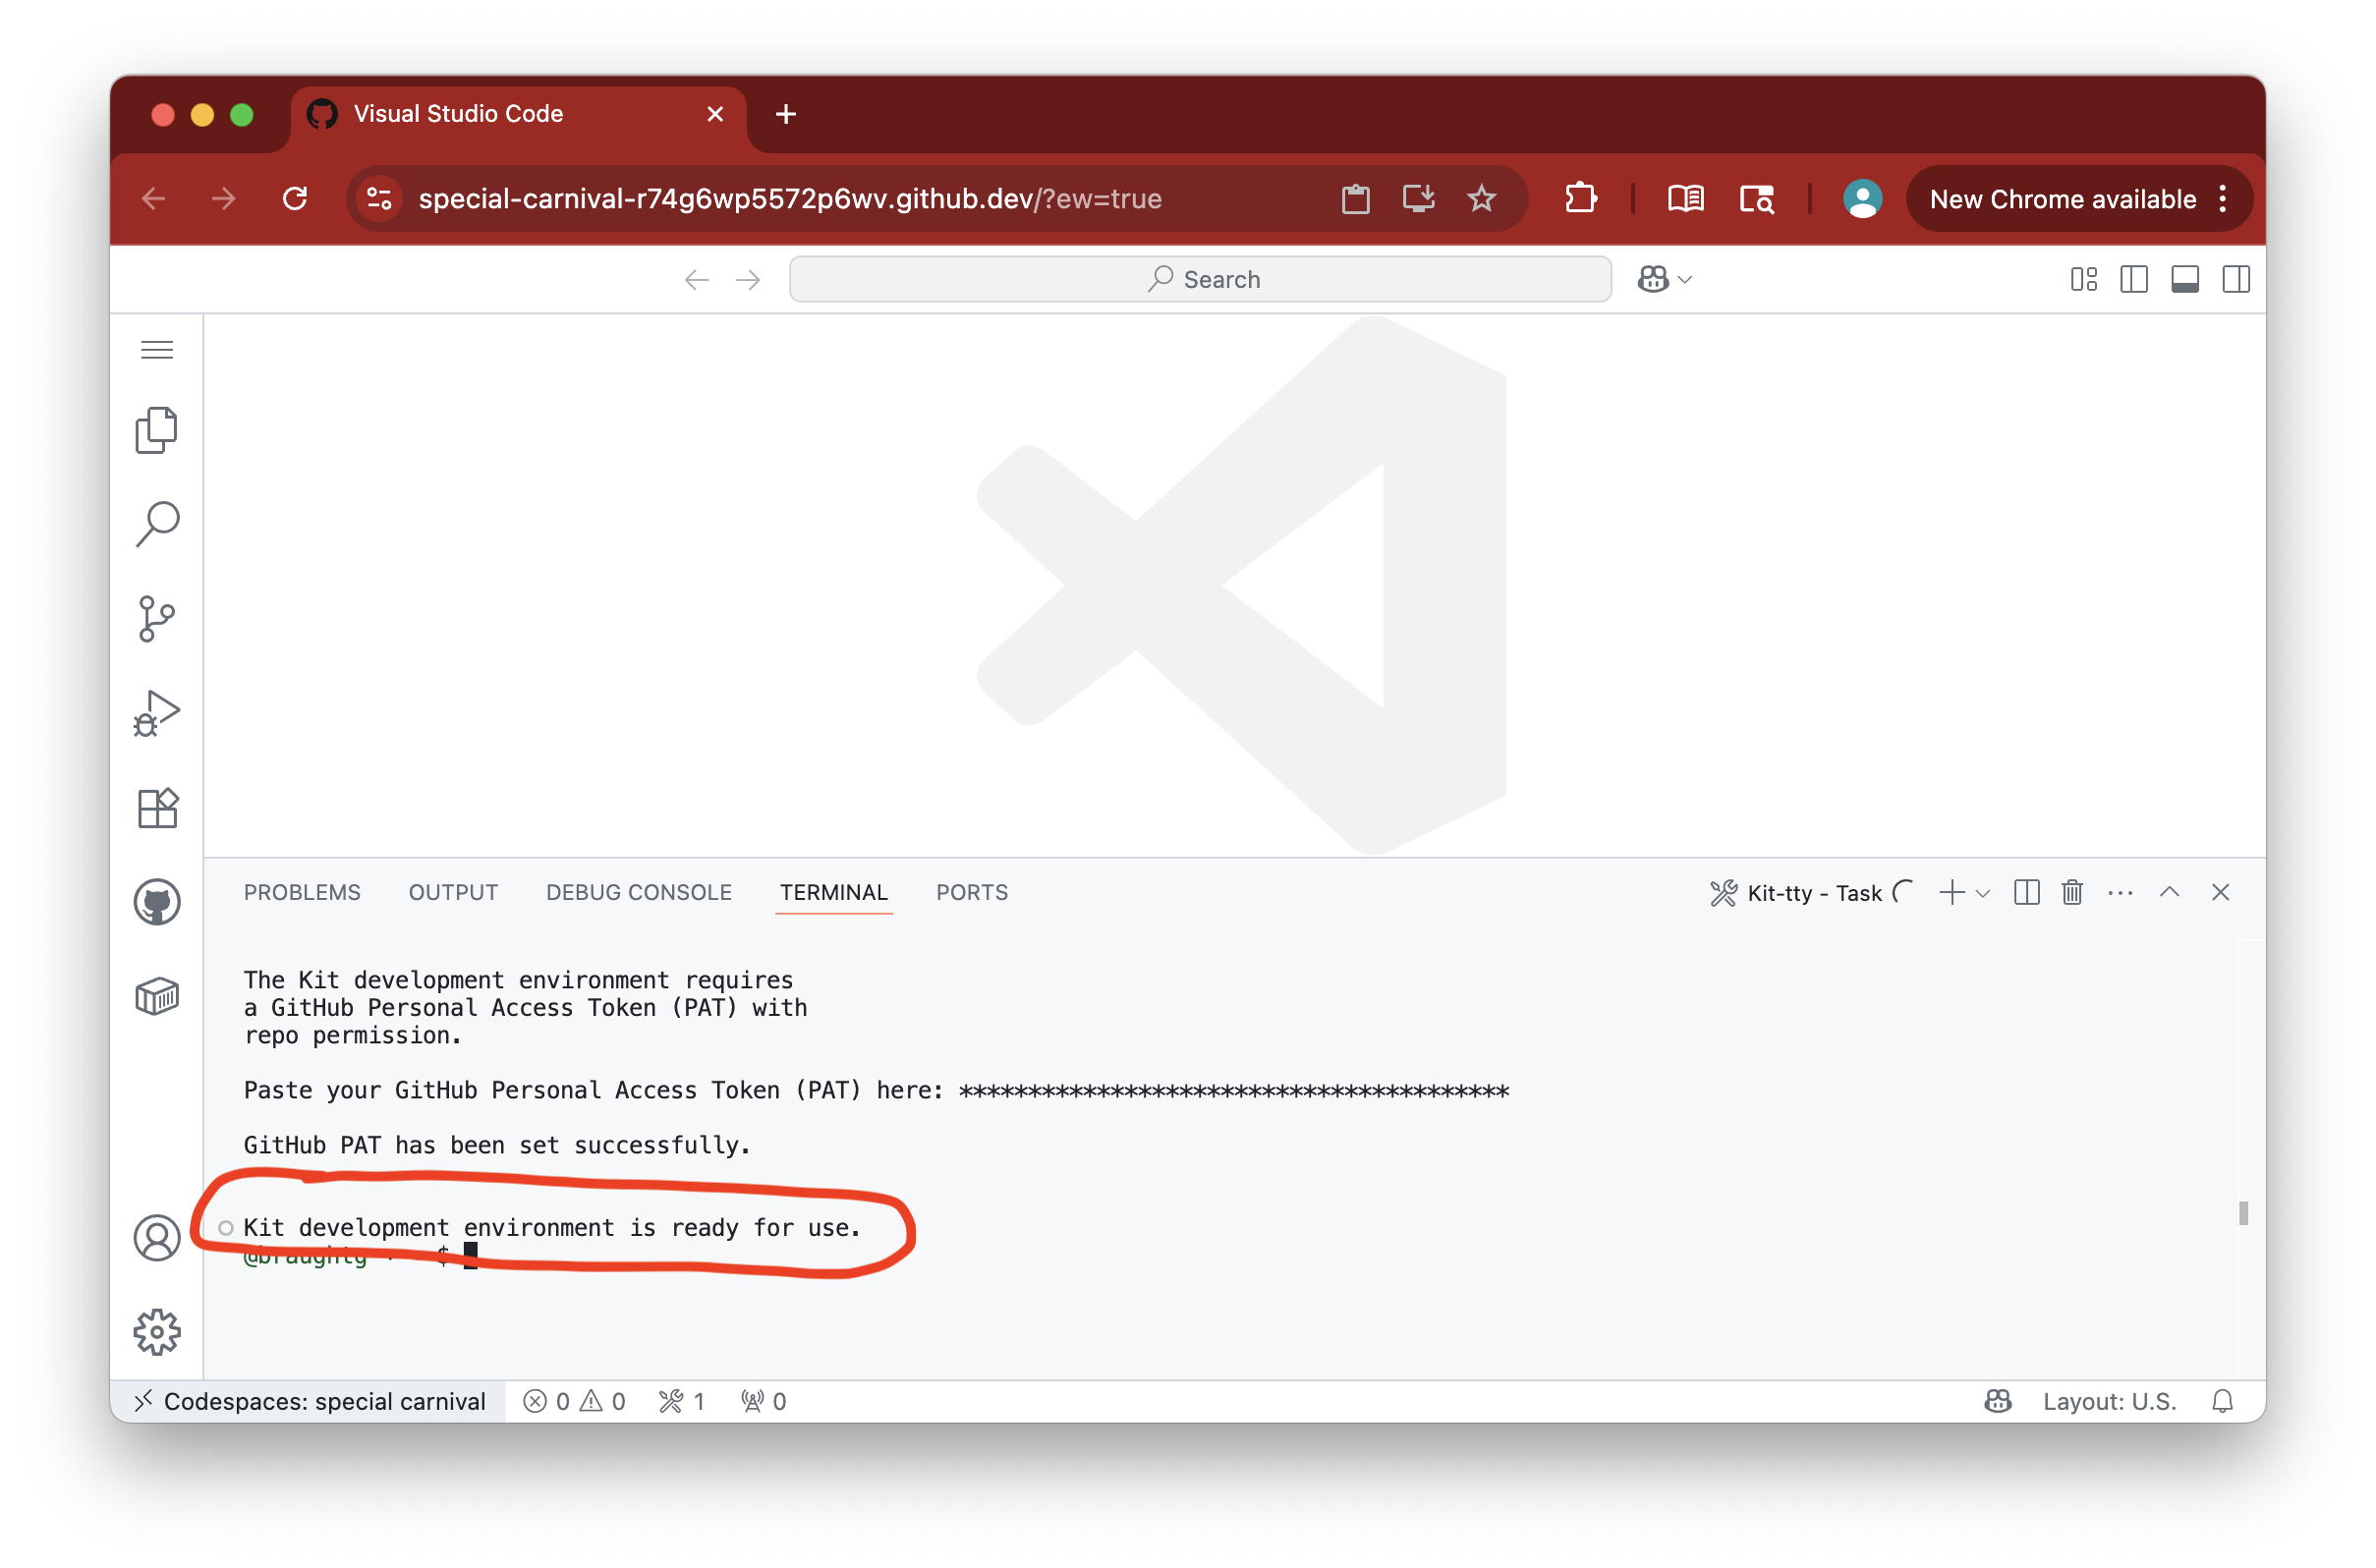Switch to the OUTPUT tab
Image resolution: width=2376 pixels, height=1568 pixels.
[x=453, y=892]
